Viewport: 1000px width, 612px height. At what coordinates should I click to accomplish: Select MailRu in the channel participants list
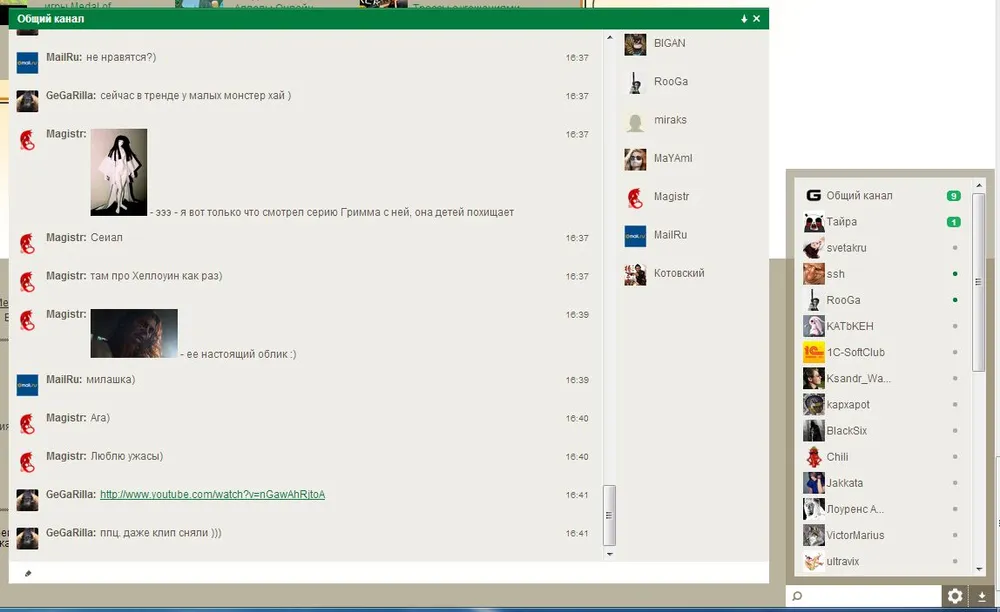670,235
